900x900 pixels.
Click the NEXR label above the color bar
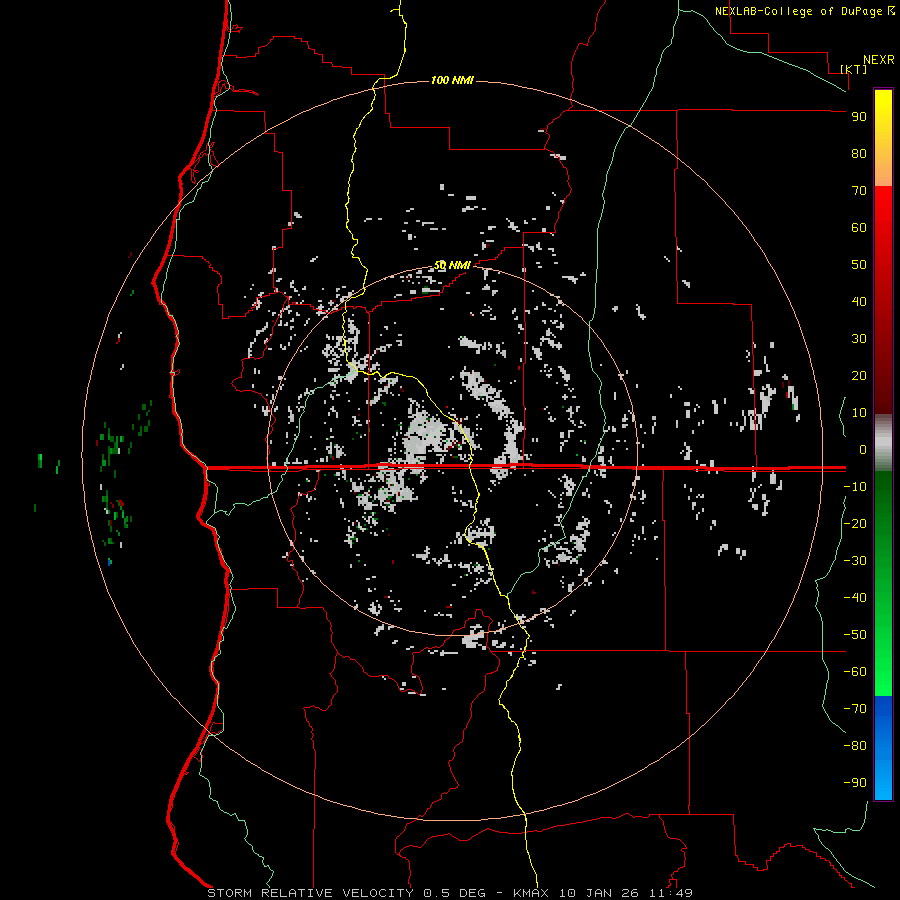[879, 60]
